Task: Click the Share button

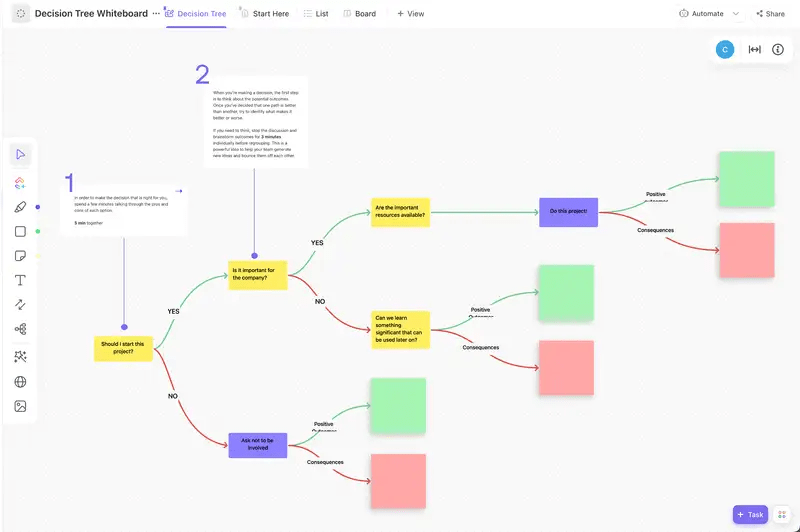Action: pyautogui.click(x=770, y=14)
